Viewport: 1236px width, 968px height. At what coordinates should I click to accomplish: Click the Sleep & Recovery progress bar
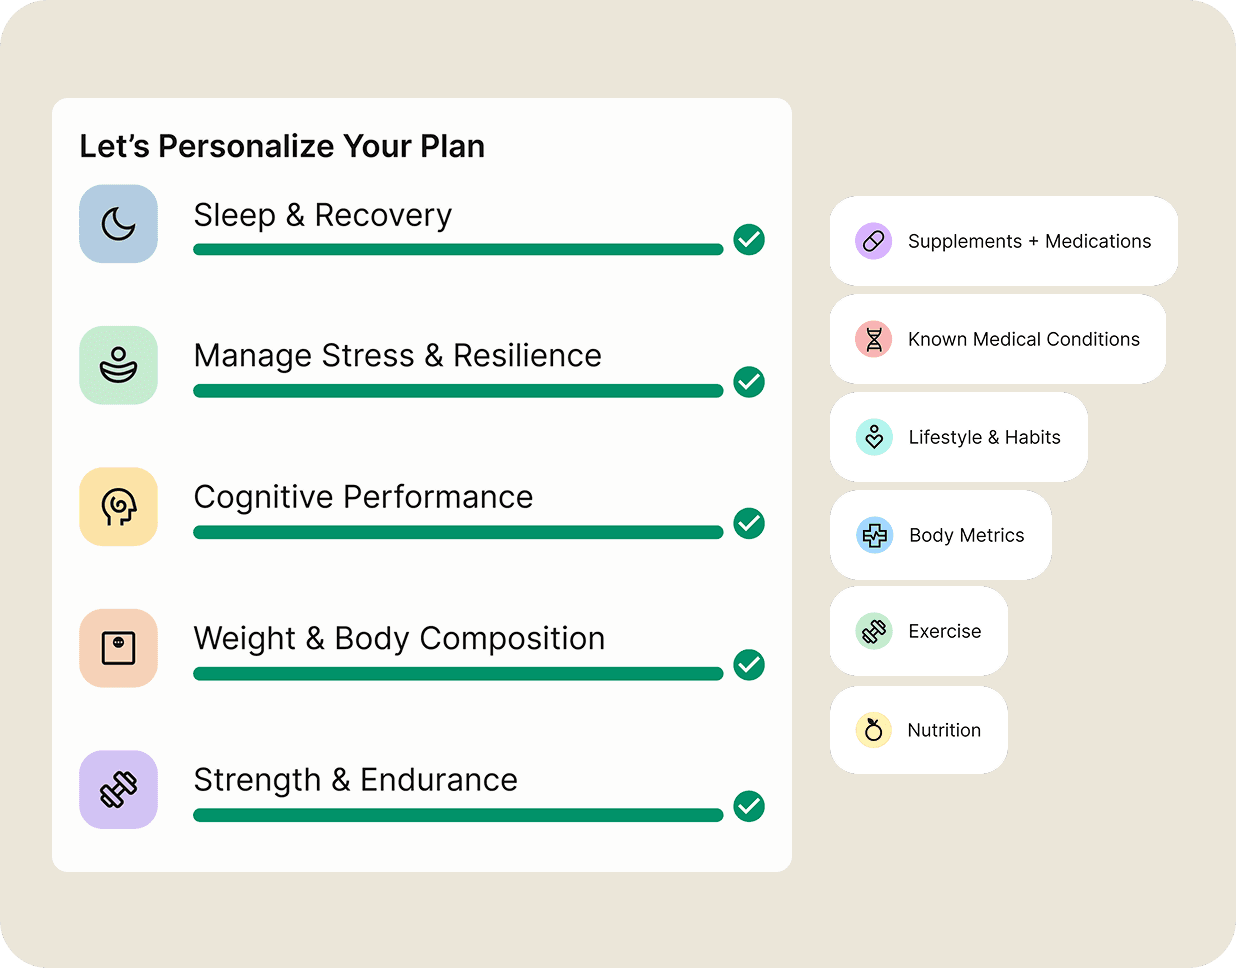click(458, 250)
